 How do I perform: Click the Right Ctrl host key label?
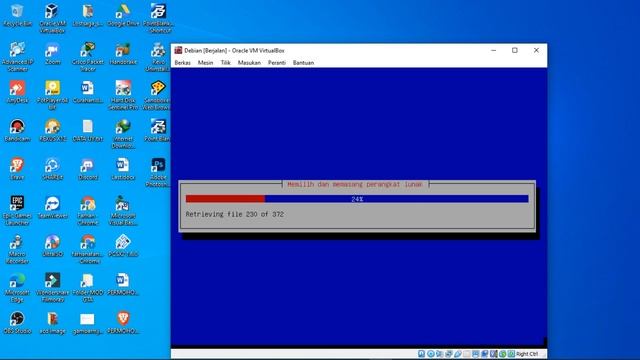(x=527, y=354)
